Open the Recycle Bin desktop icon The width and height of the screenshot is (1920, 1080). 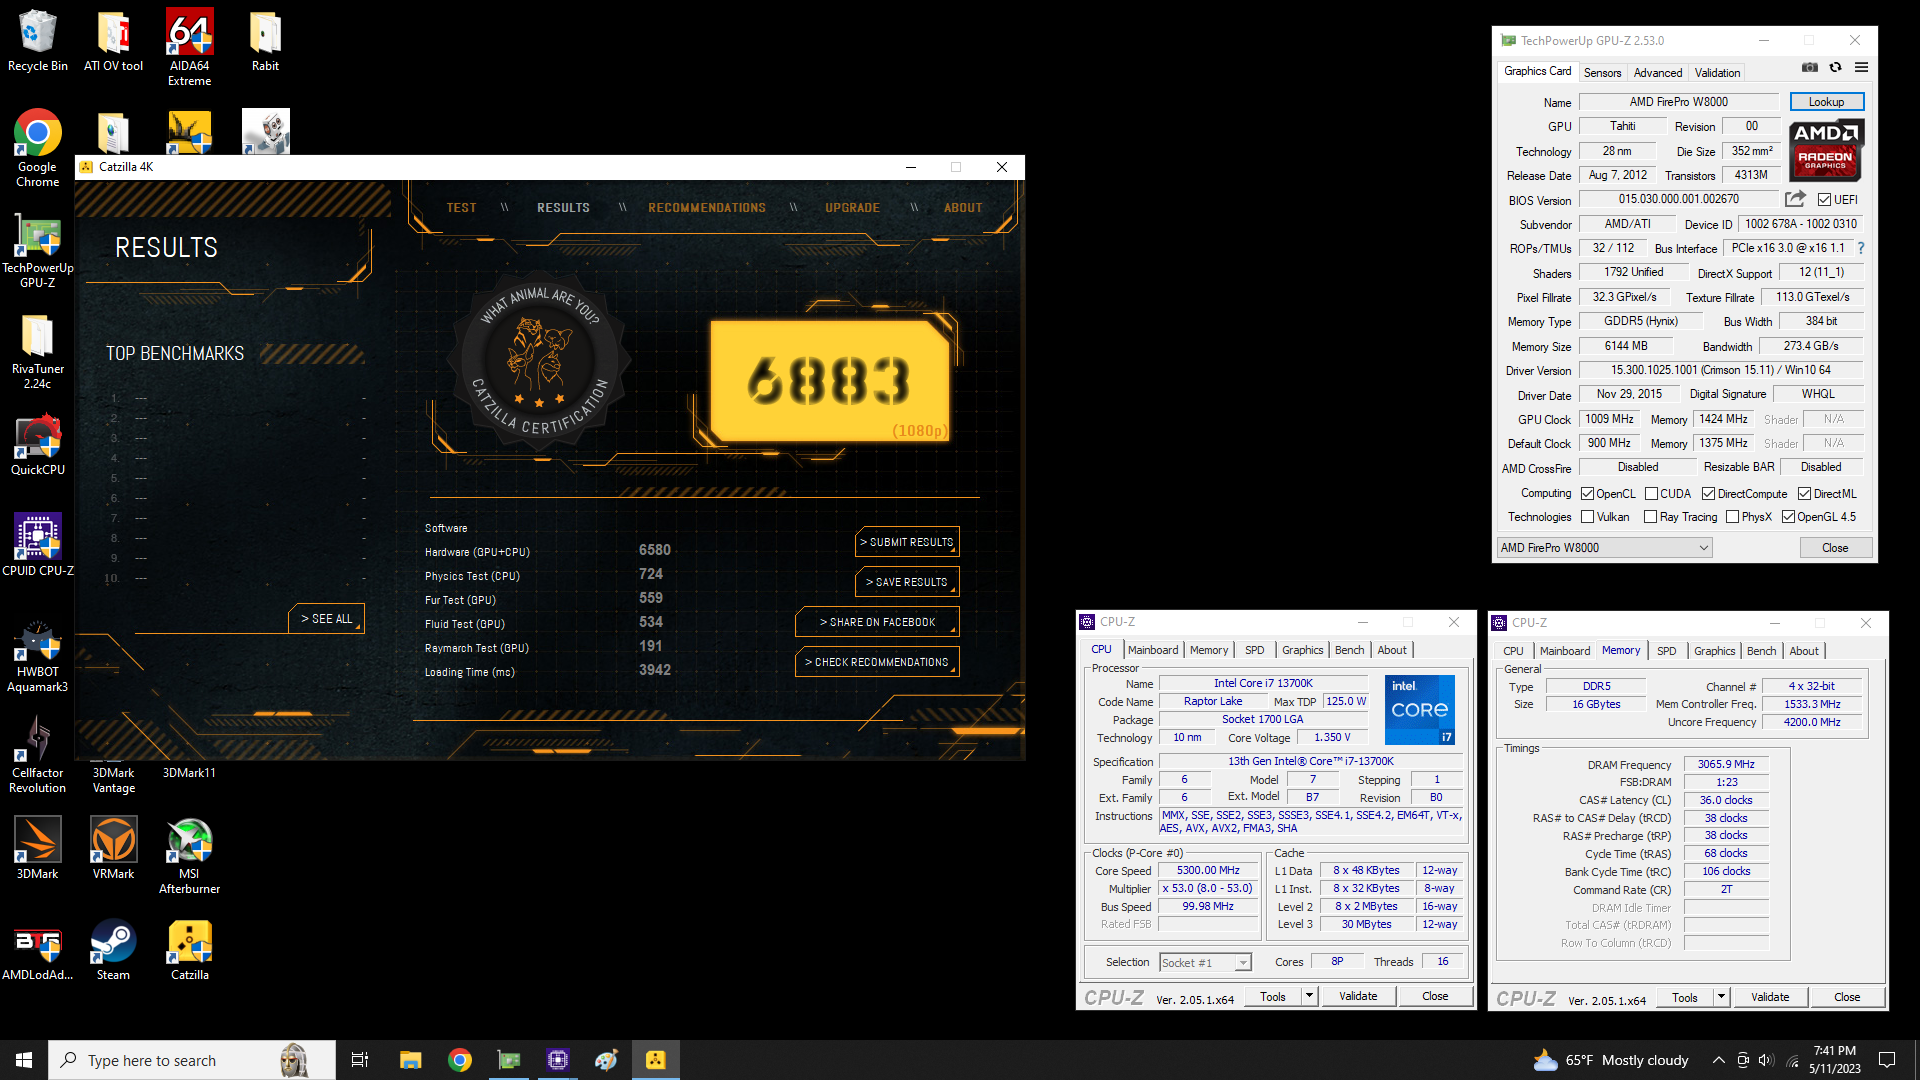point(37,41)
